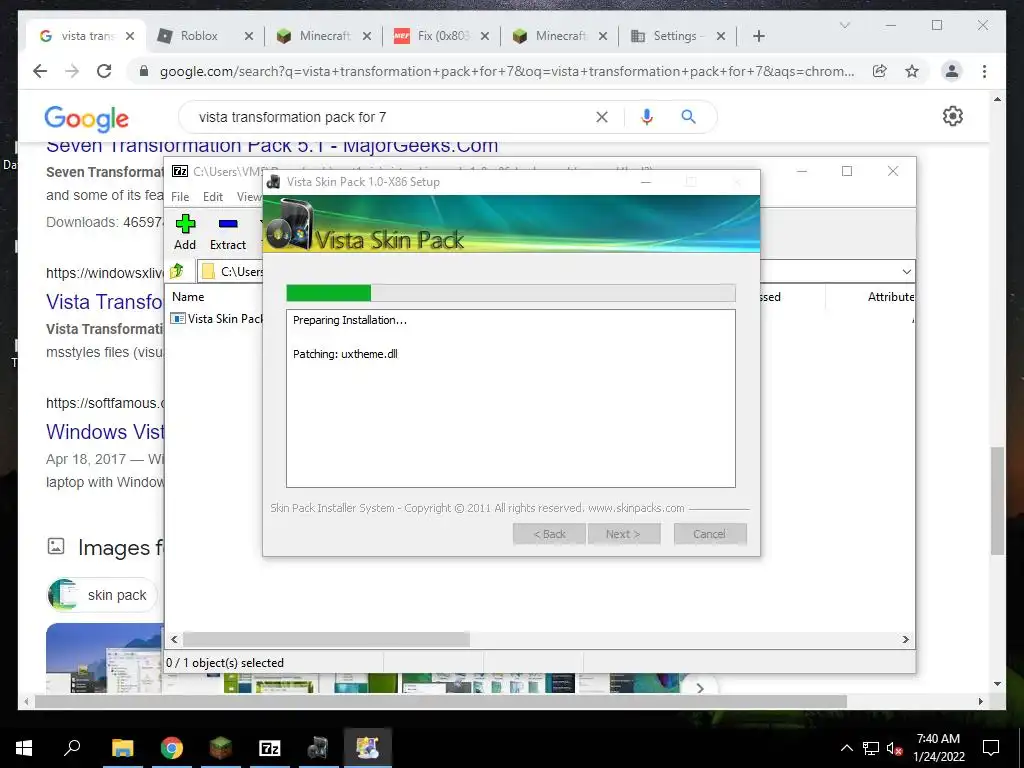Open Windows Start menu

pyautogui.click(x=24, y=748)
